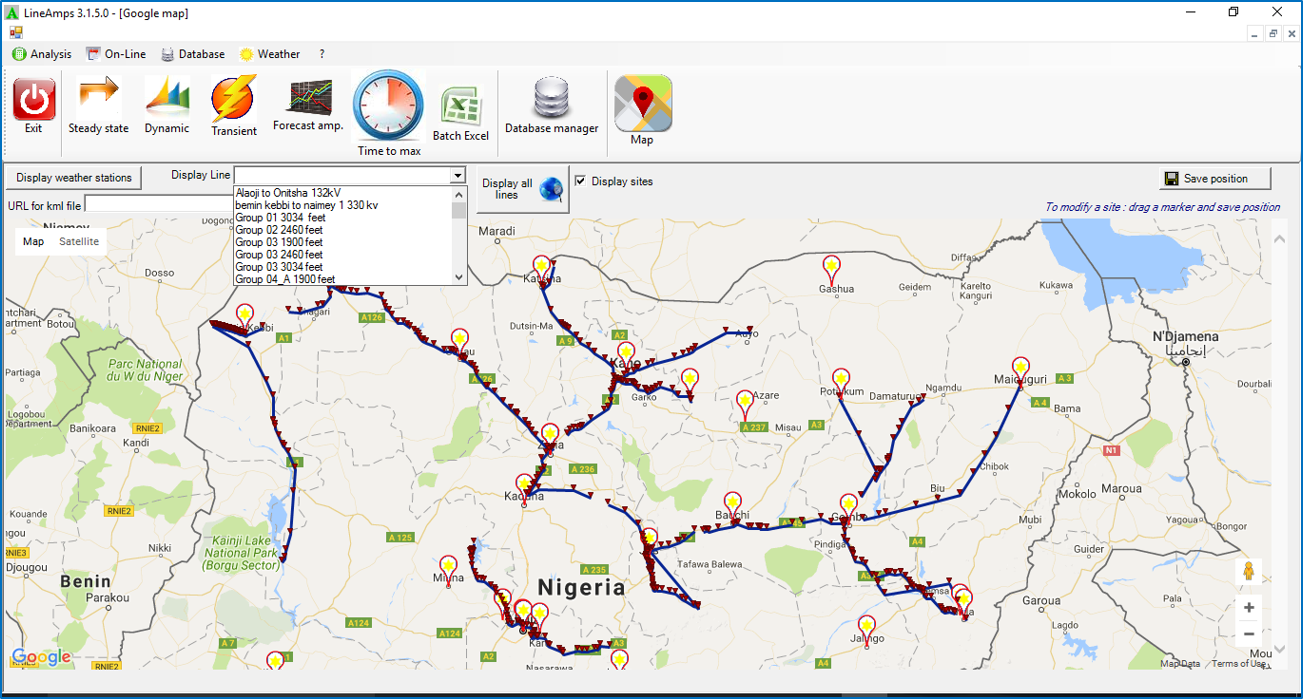Open the Terms of Use link
Image resolution: width=1303 pixels, height=699 pixels.
pos(1238,664)
